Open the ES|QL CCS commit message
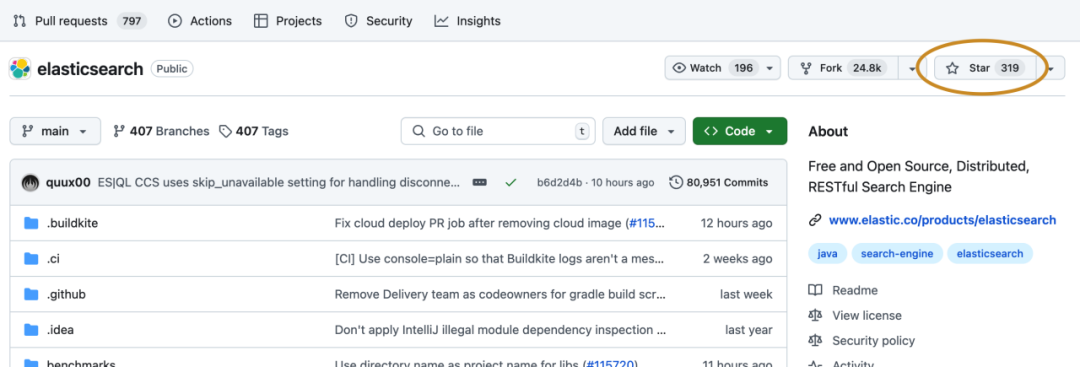Viewport: 1080px width, 367px height. [x=278, y=182]
